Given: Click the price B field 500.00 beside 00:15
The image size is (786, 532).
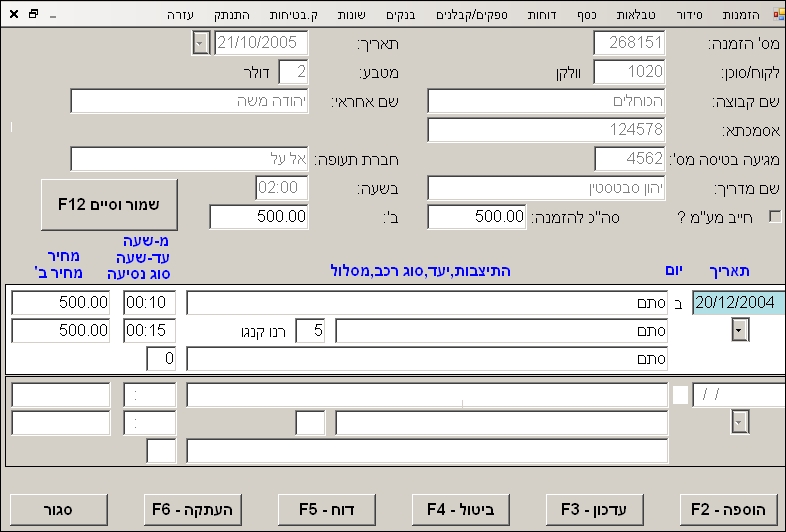Looking at the screenshot, I should coord(61,330).
